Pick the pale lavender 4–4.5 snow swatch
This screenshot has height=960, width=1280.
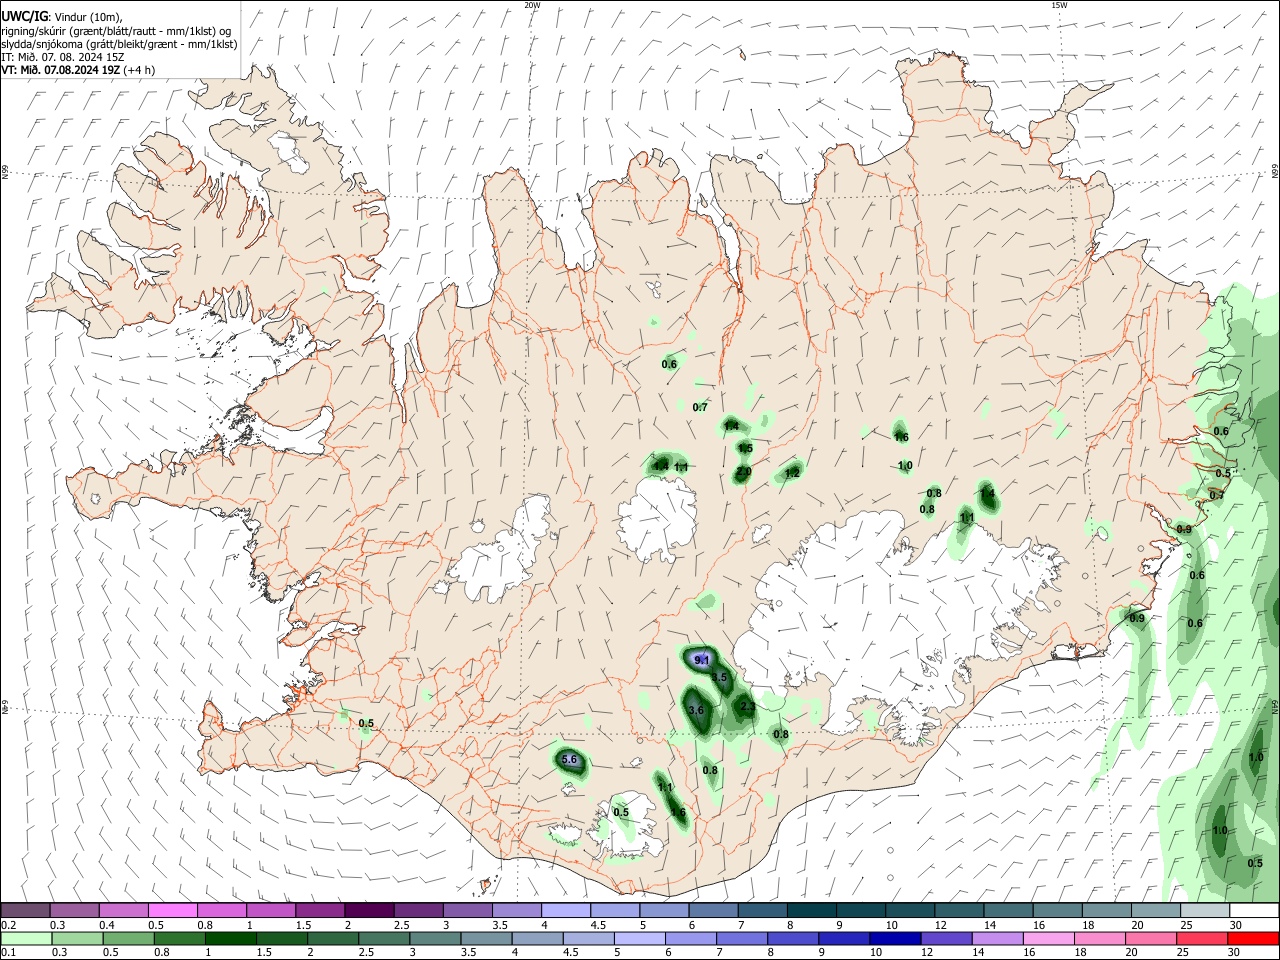coord(566,910)
